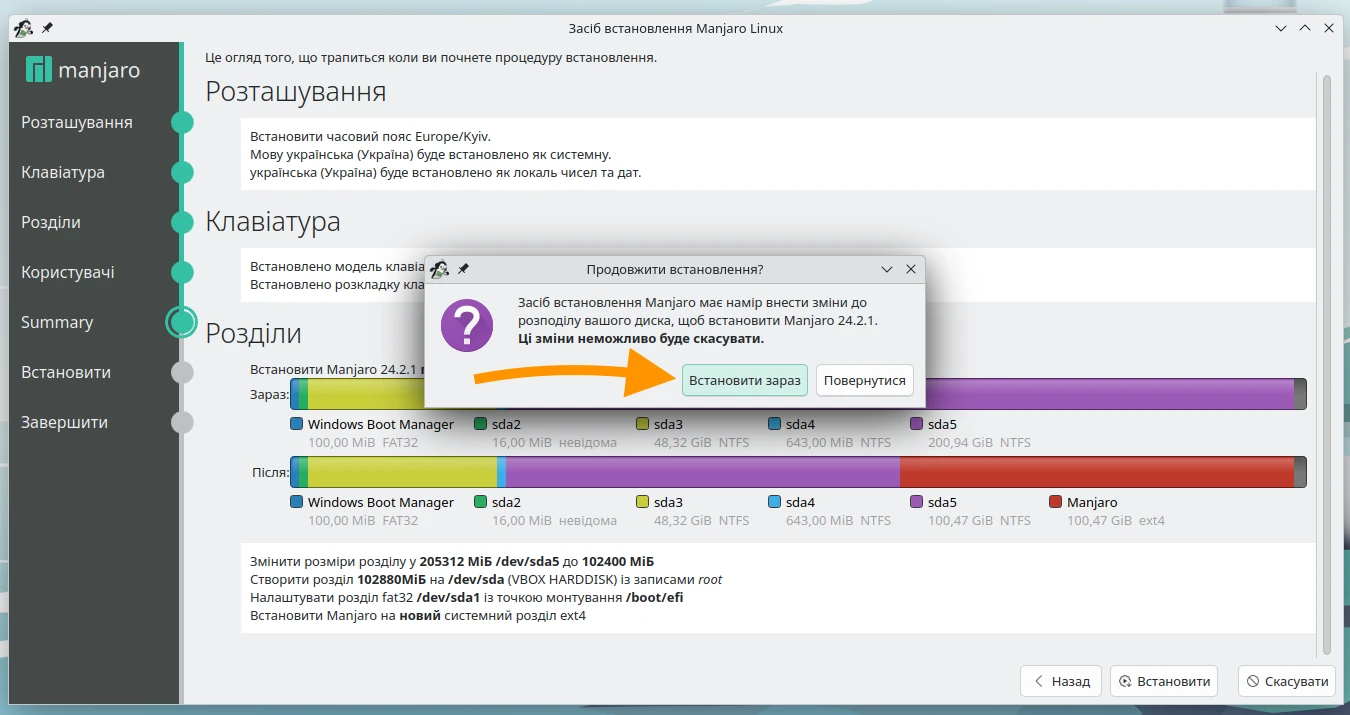The height and width of the screenshot is (715, 1350).
Task: Open the app icon menu in the confirmation dialog title bar
Action: [439, 269]
